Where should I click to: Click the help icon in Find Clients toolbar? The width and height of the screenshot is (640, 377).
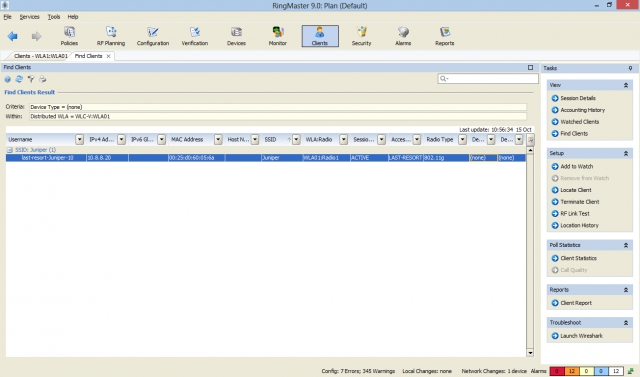(7, 79)
